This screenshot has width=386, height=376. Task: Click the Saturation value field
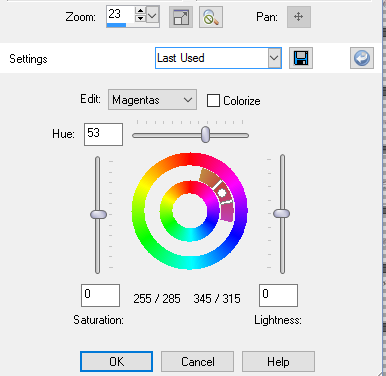coord(100,295)
